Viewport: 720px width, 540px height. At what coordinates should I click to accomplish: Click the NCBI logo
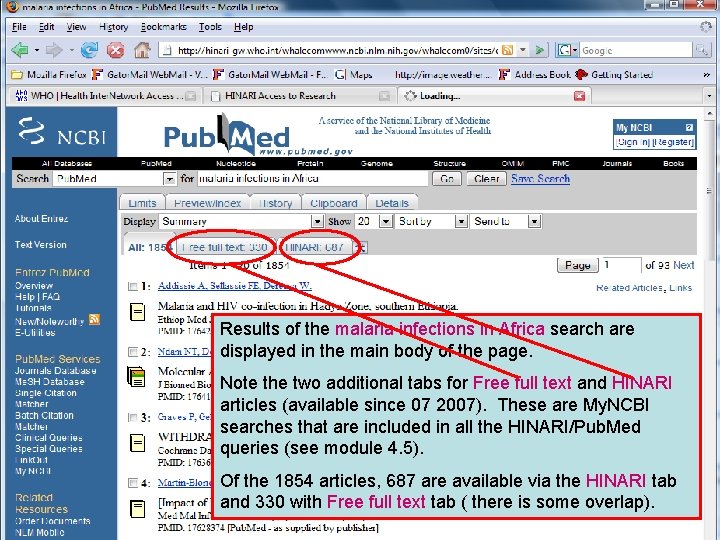click(x=62, y=132)
